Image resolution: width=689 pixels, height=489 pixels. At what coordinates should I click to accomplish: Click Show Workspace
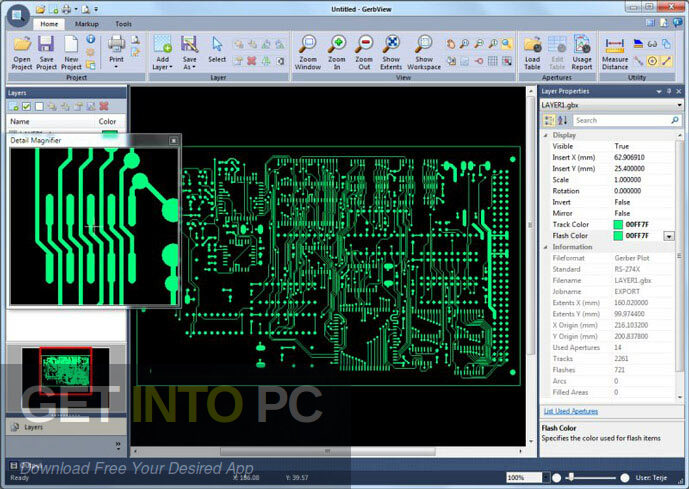[424, 53]
